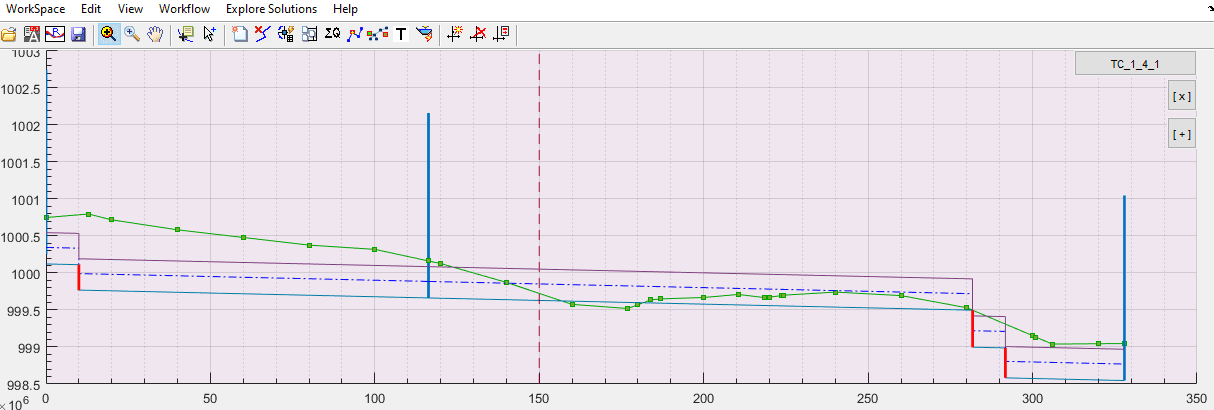This screenshot has width=1214, height=410.
Task: Open the Help menu
Action: click(345, 9)
